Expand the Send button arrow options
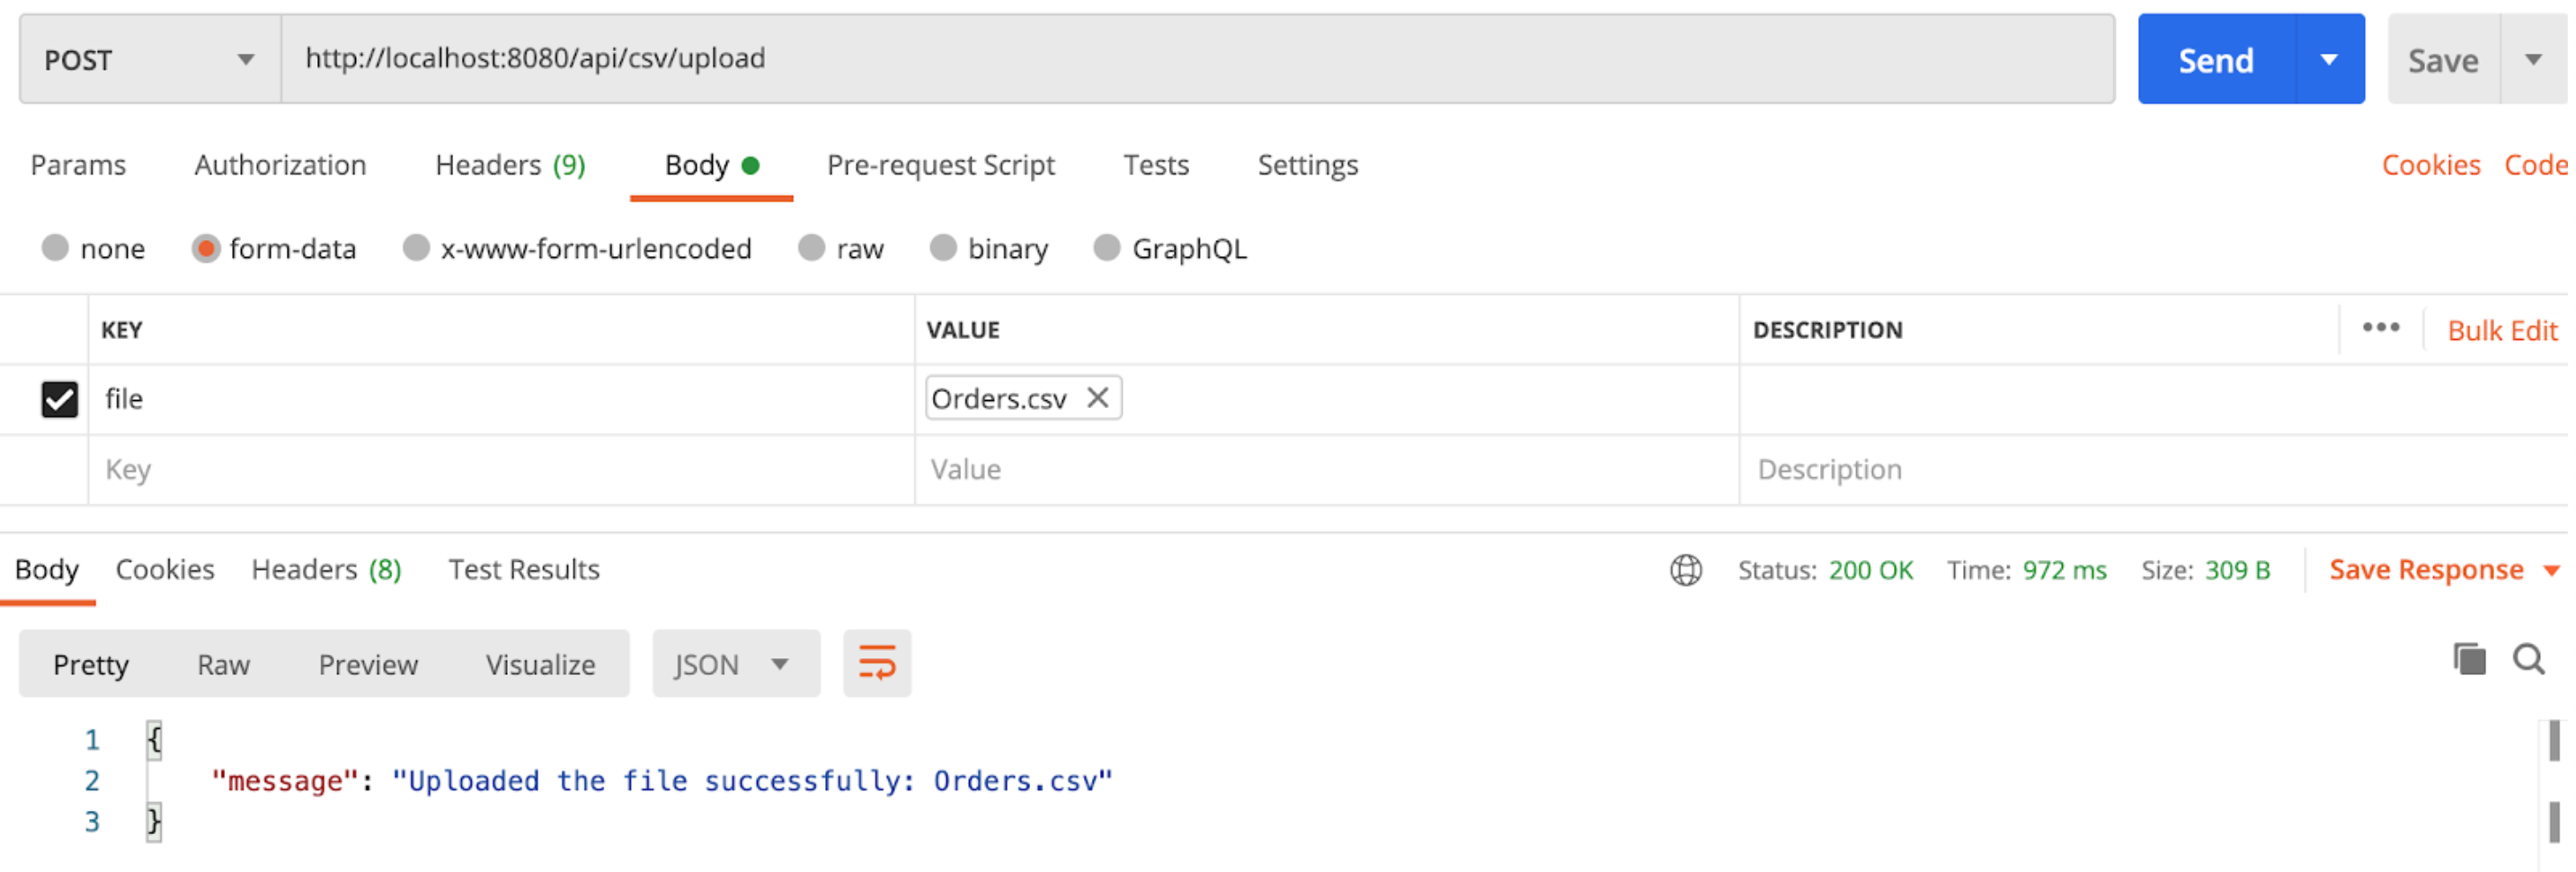 click(2329, 59)
